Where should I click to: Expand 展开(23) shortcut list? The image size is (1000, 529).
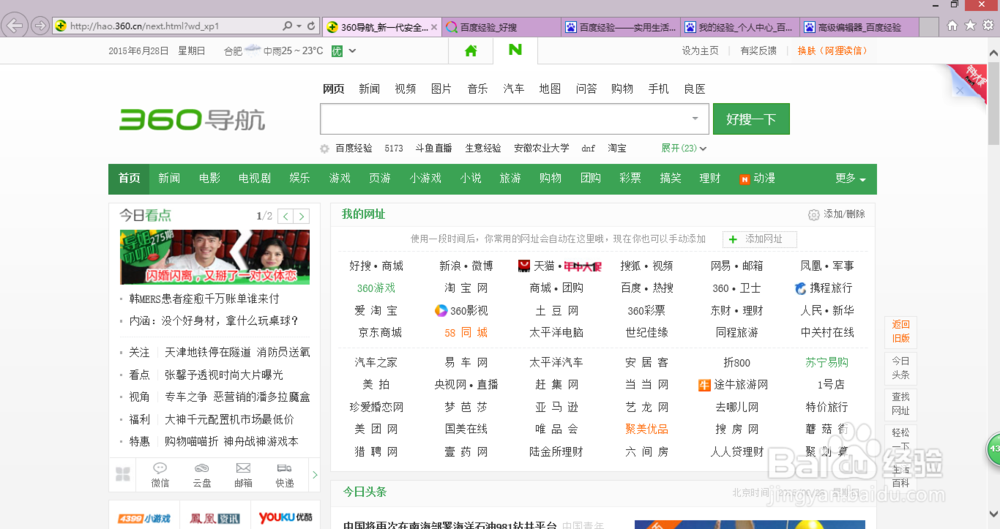tap(684, 148)
